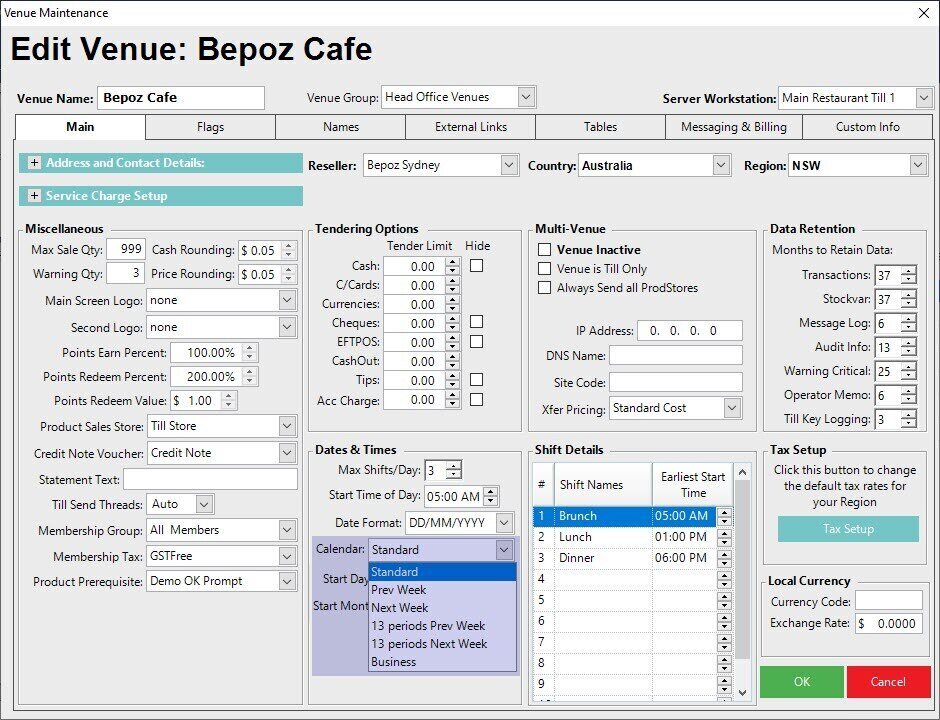
Task: Increase the Points Earn Percent value
Action: (x=250, y=348)
